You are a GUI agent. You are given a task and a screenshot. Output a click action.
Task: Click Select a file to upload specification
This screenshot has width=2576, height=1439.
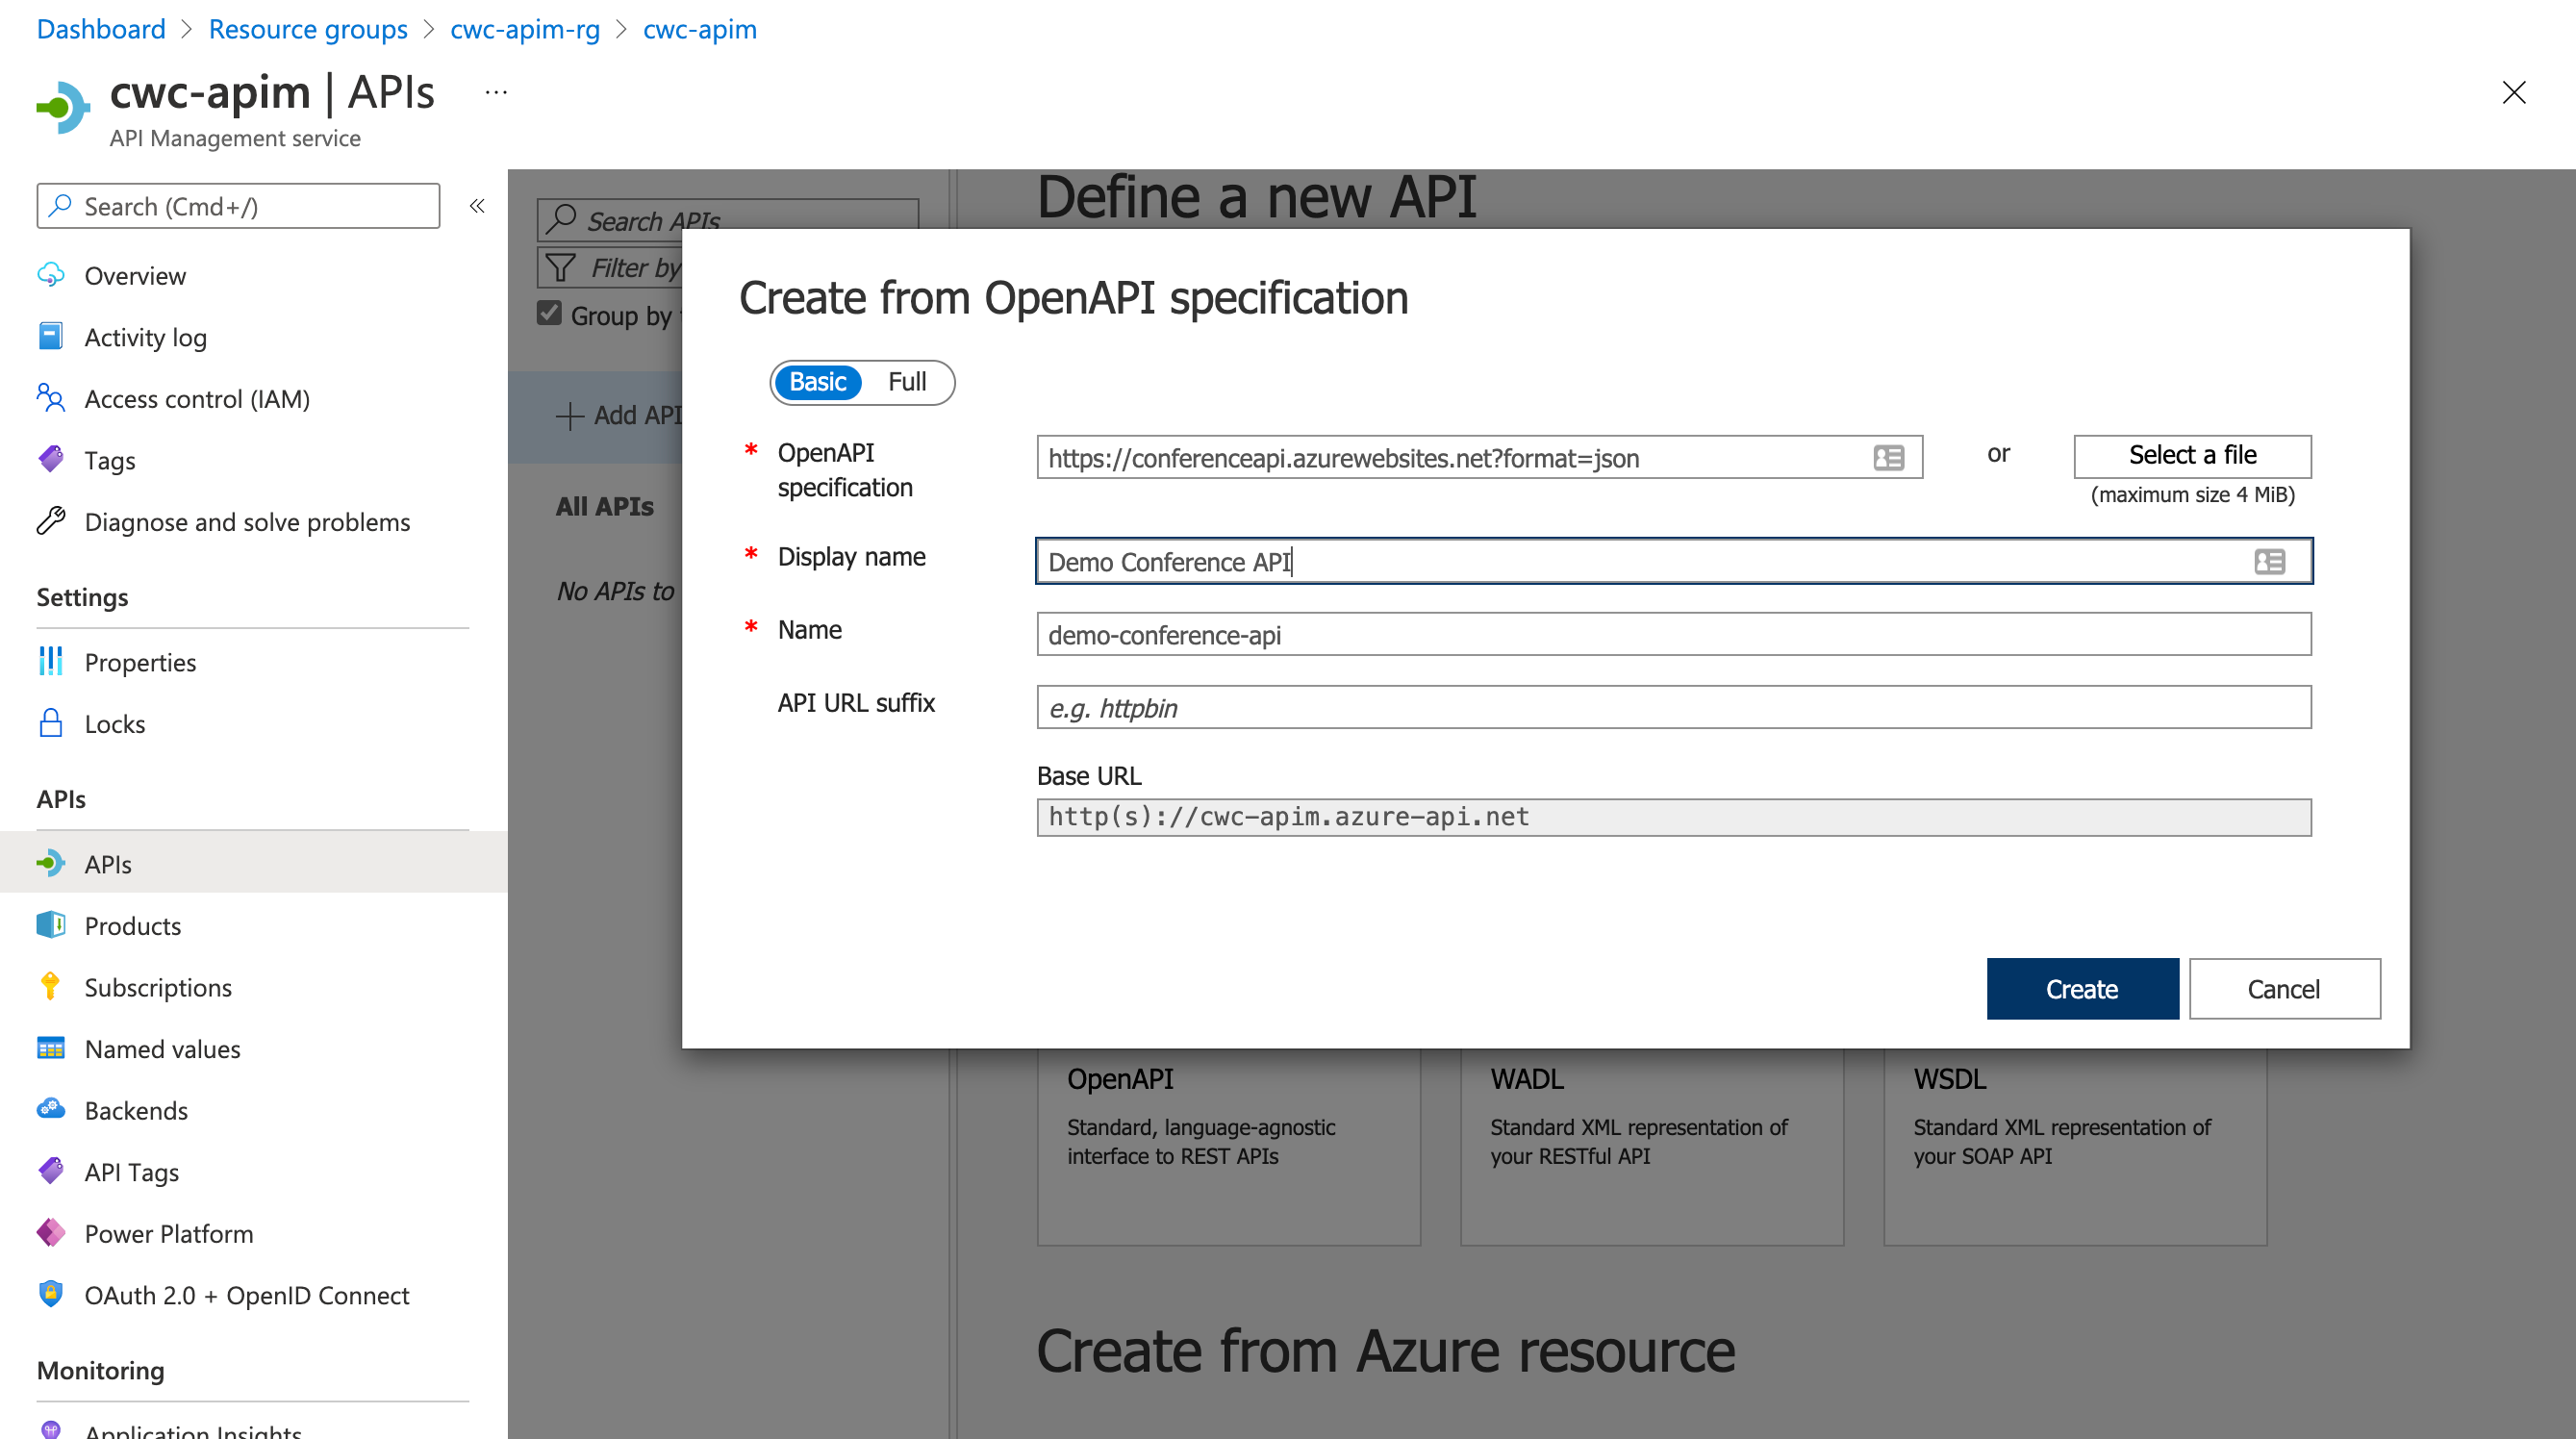click(2192, 455)
